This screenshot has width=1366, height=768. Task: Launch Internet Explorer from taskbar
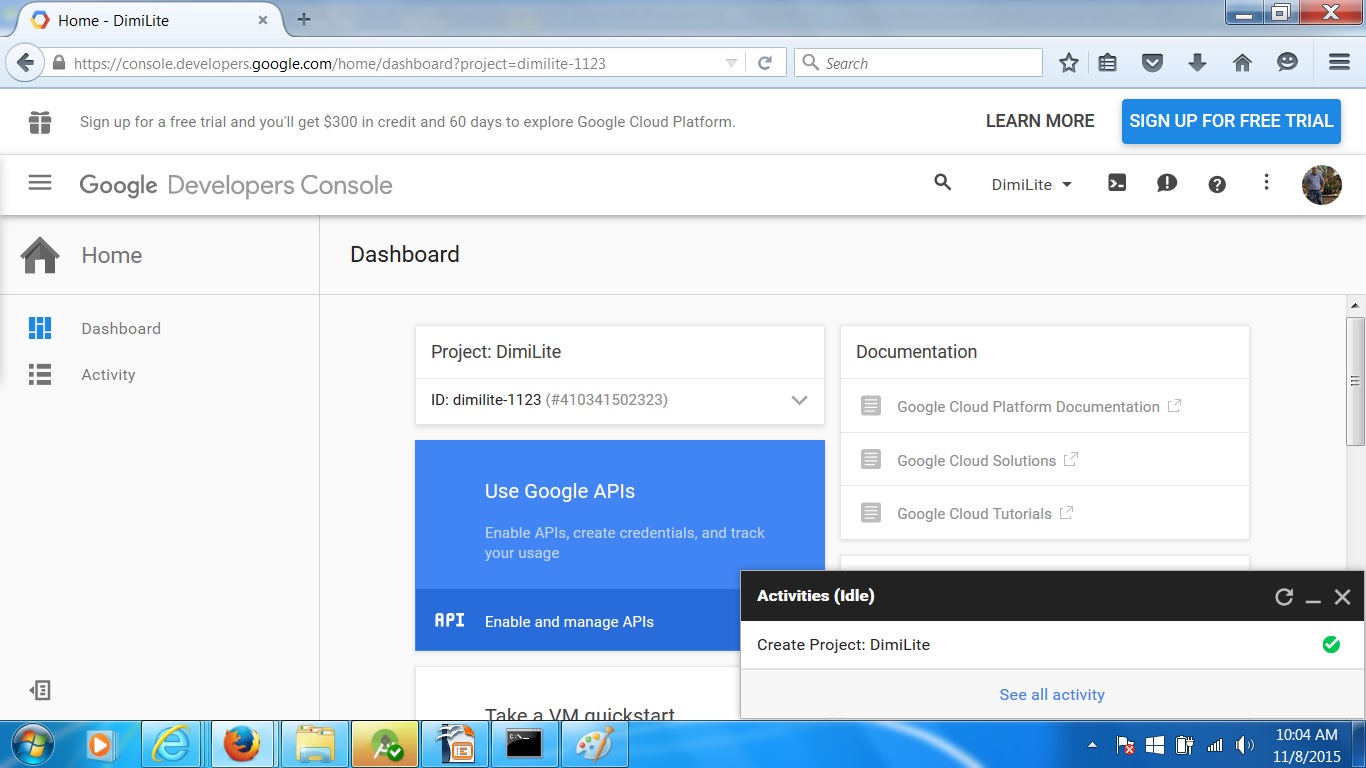[171, 744]
